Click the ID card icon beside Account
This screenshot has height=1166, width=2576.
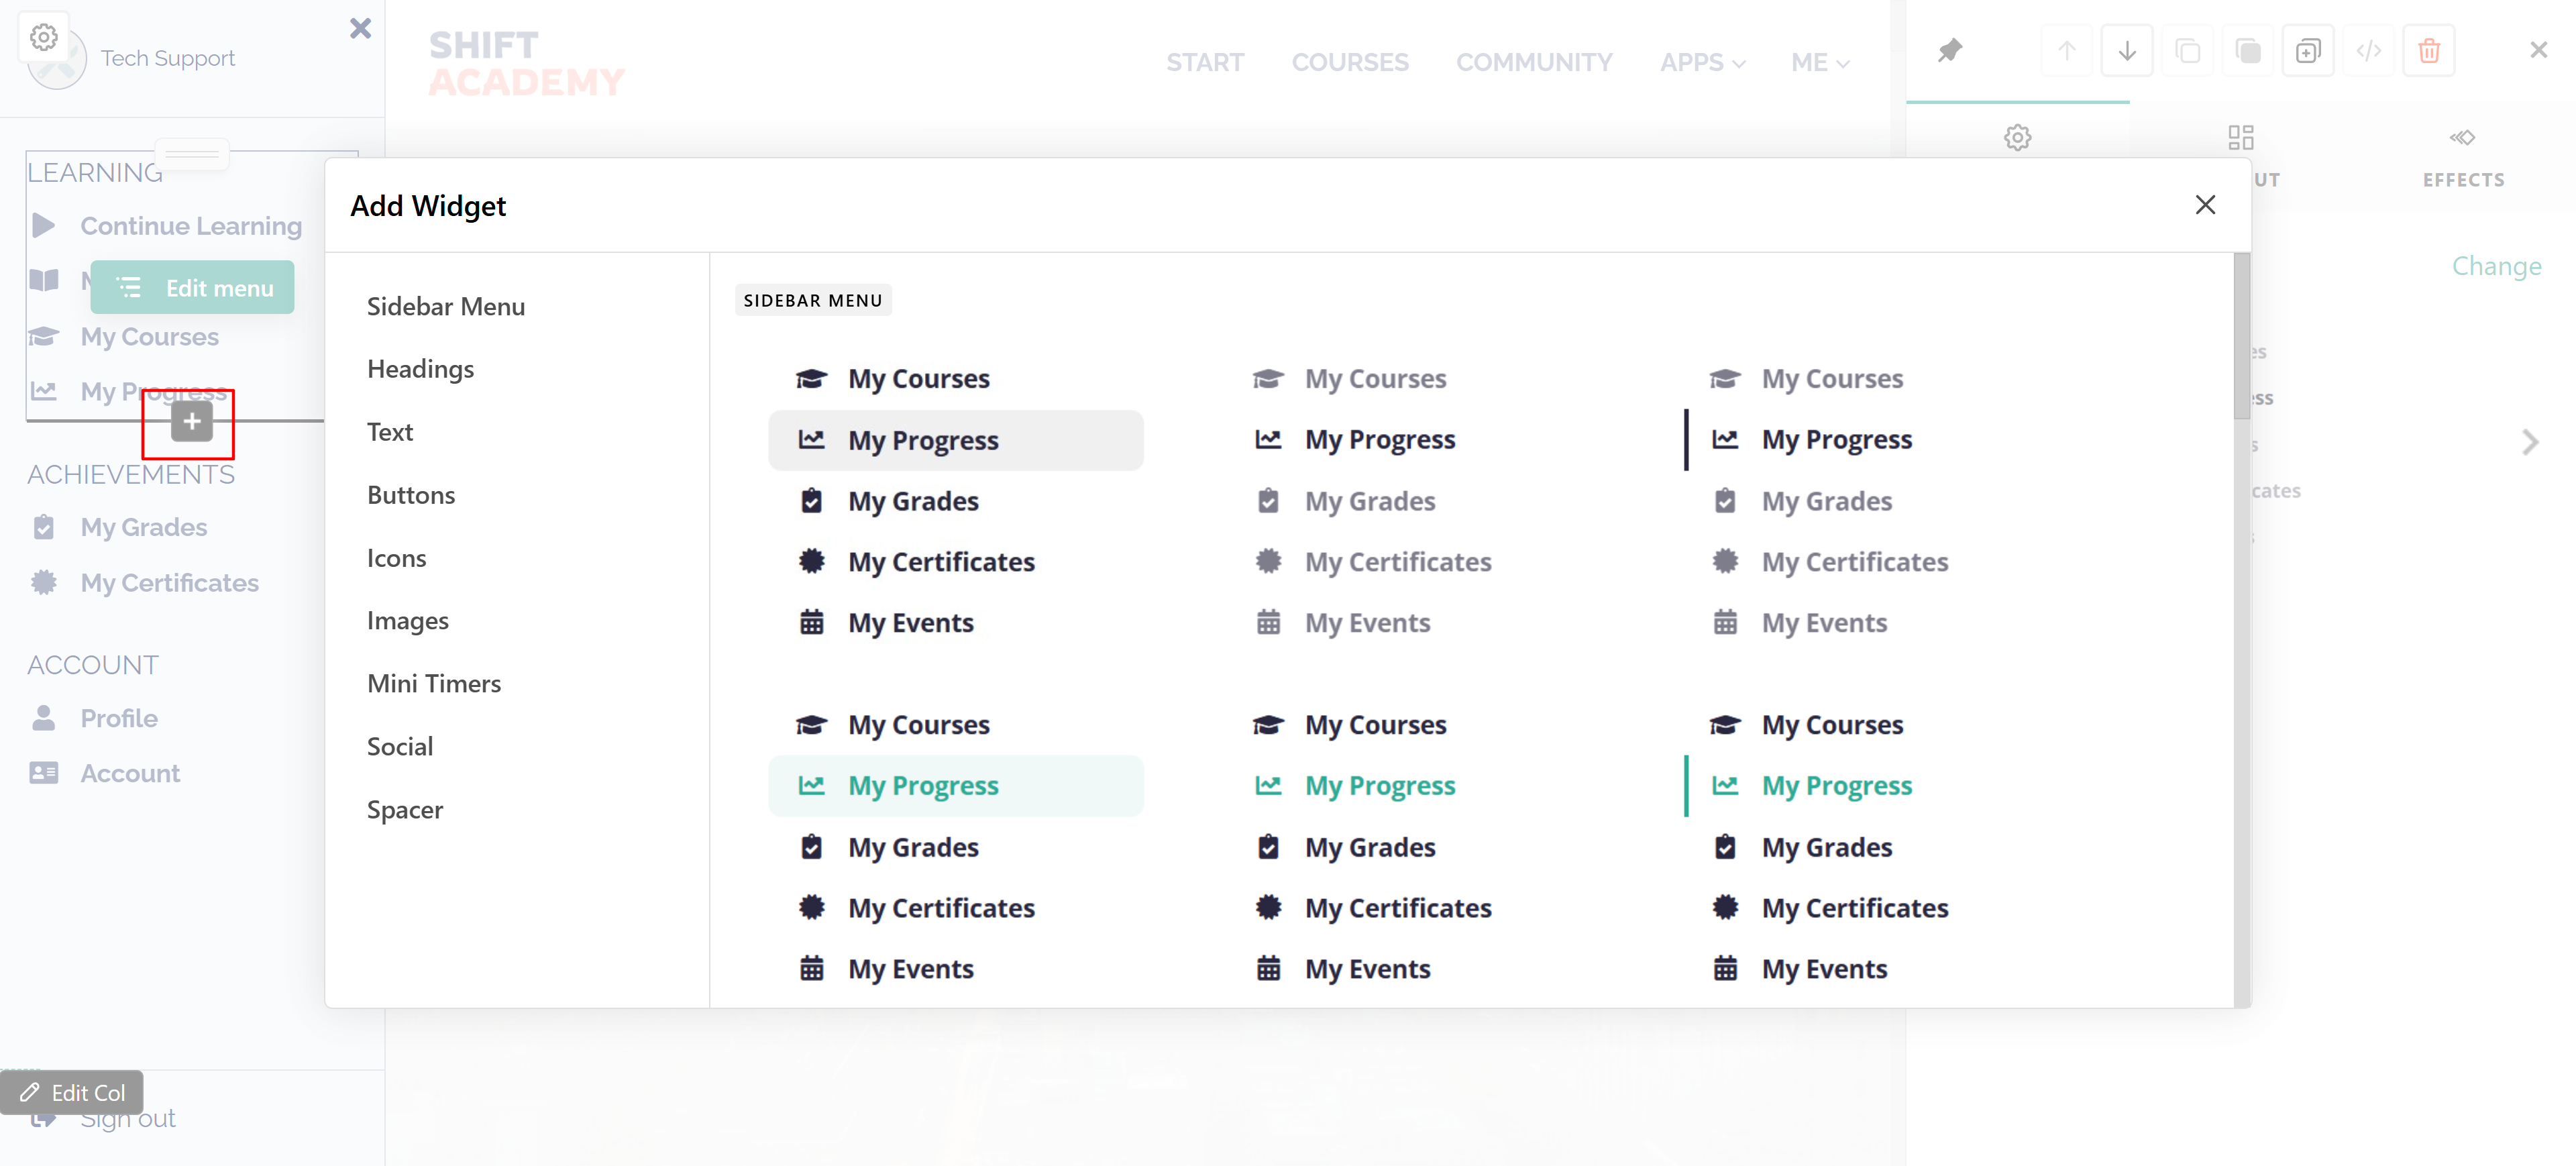point(43,773)
